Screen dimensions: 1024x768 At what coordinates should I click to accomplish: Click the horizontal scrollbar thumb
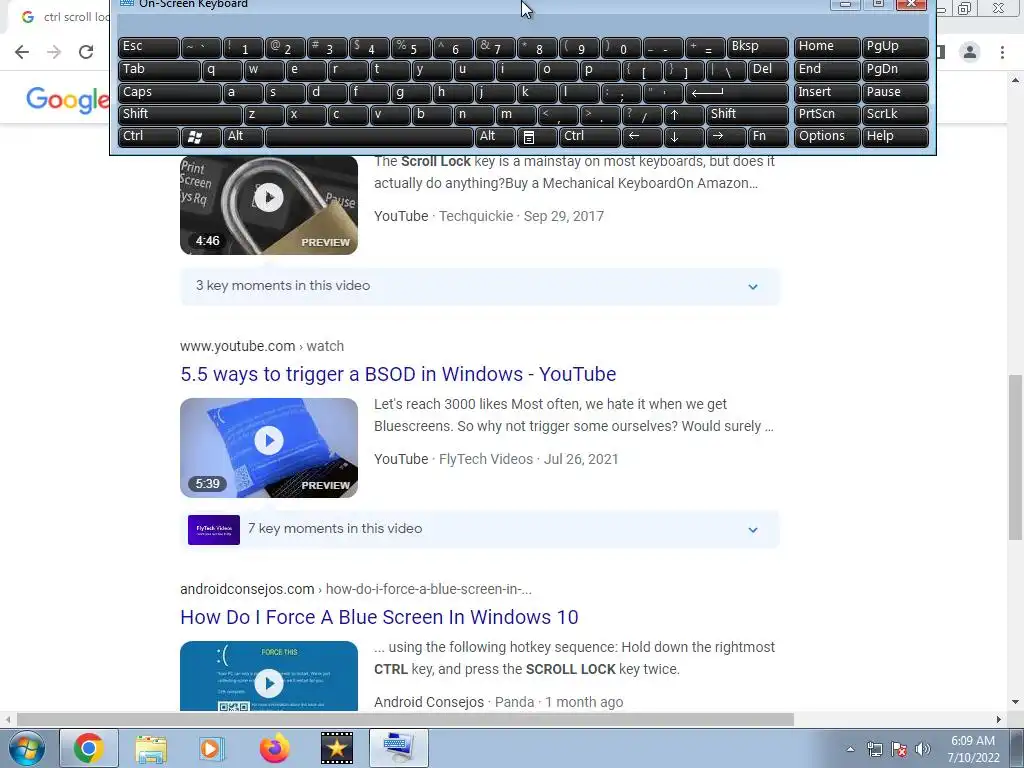coord(405,719)
